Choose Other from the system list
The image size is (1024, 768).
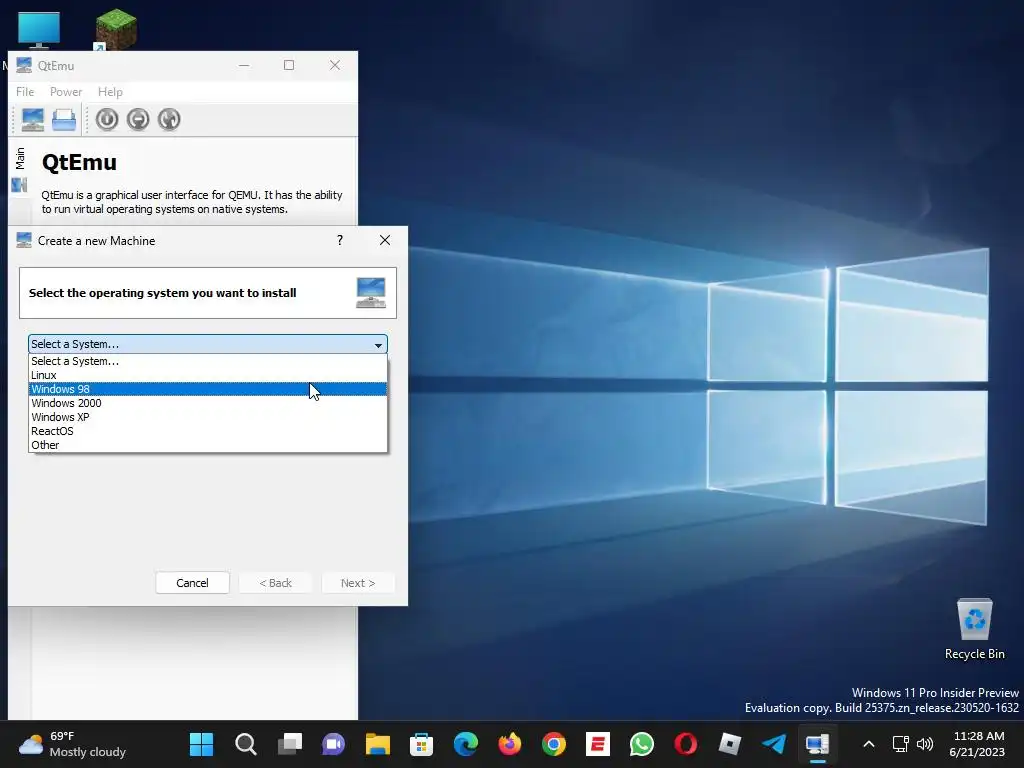pyautogui.click(x=208, y=445)
